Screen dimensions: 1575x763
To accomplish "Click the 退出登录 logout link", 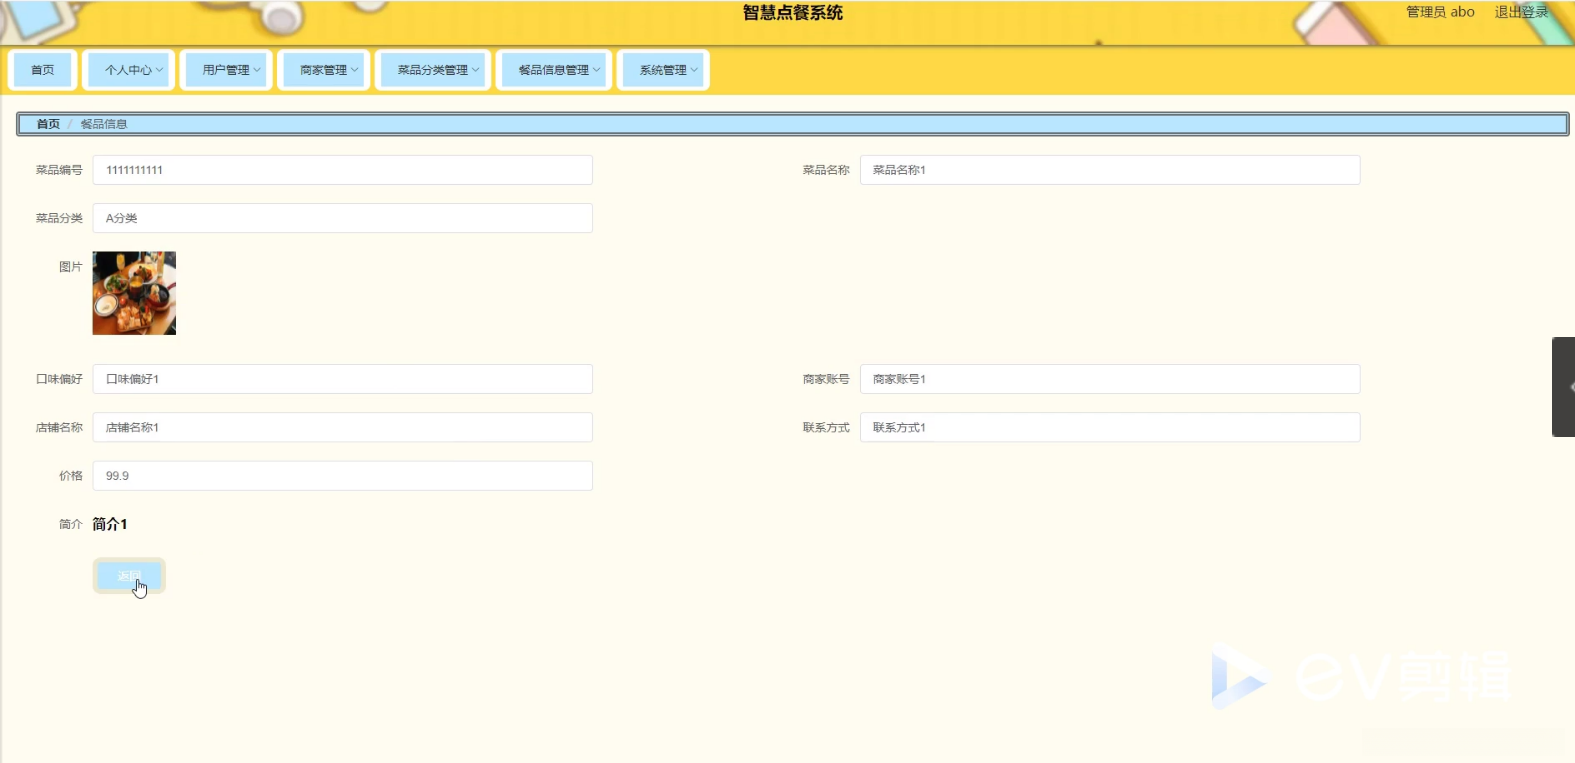I will (x=1521, y=12).
